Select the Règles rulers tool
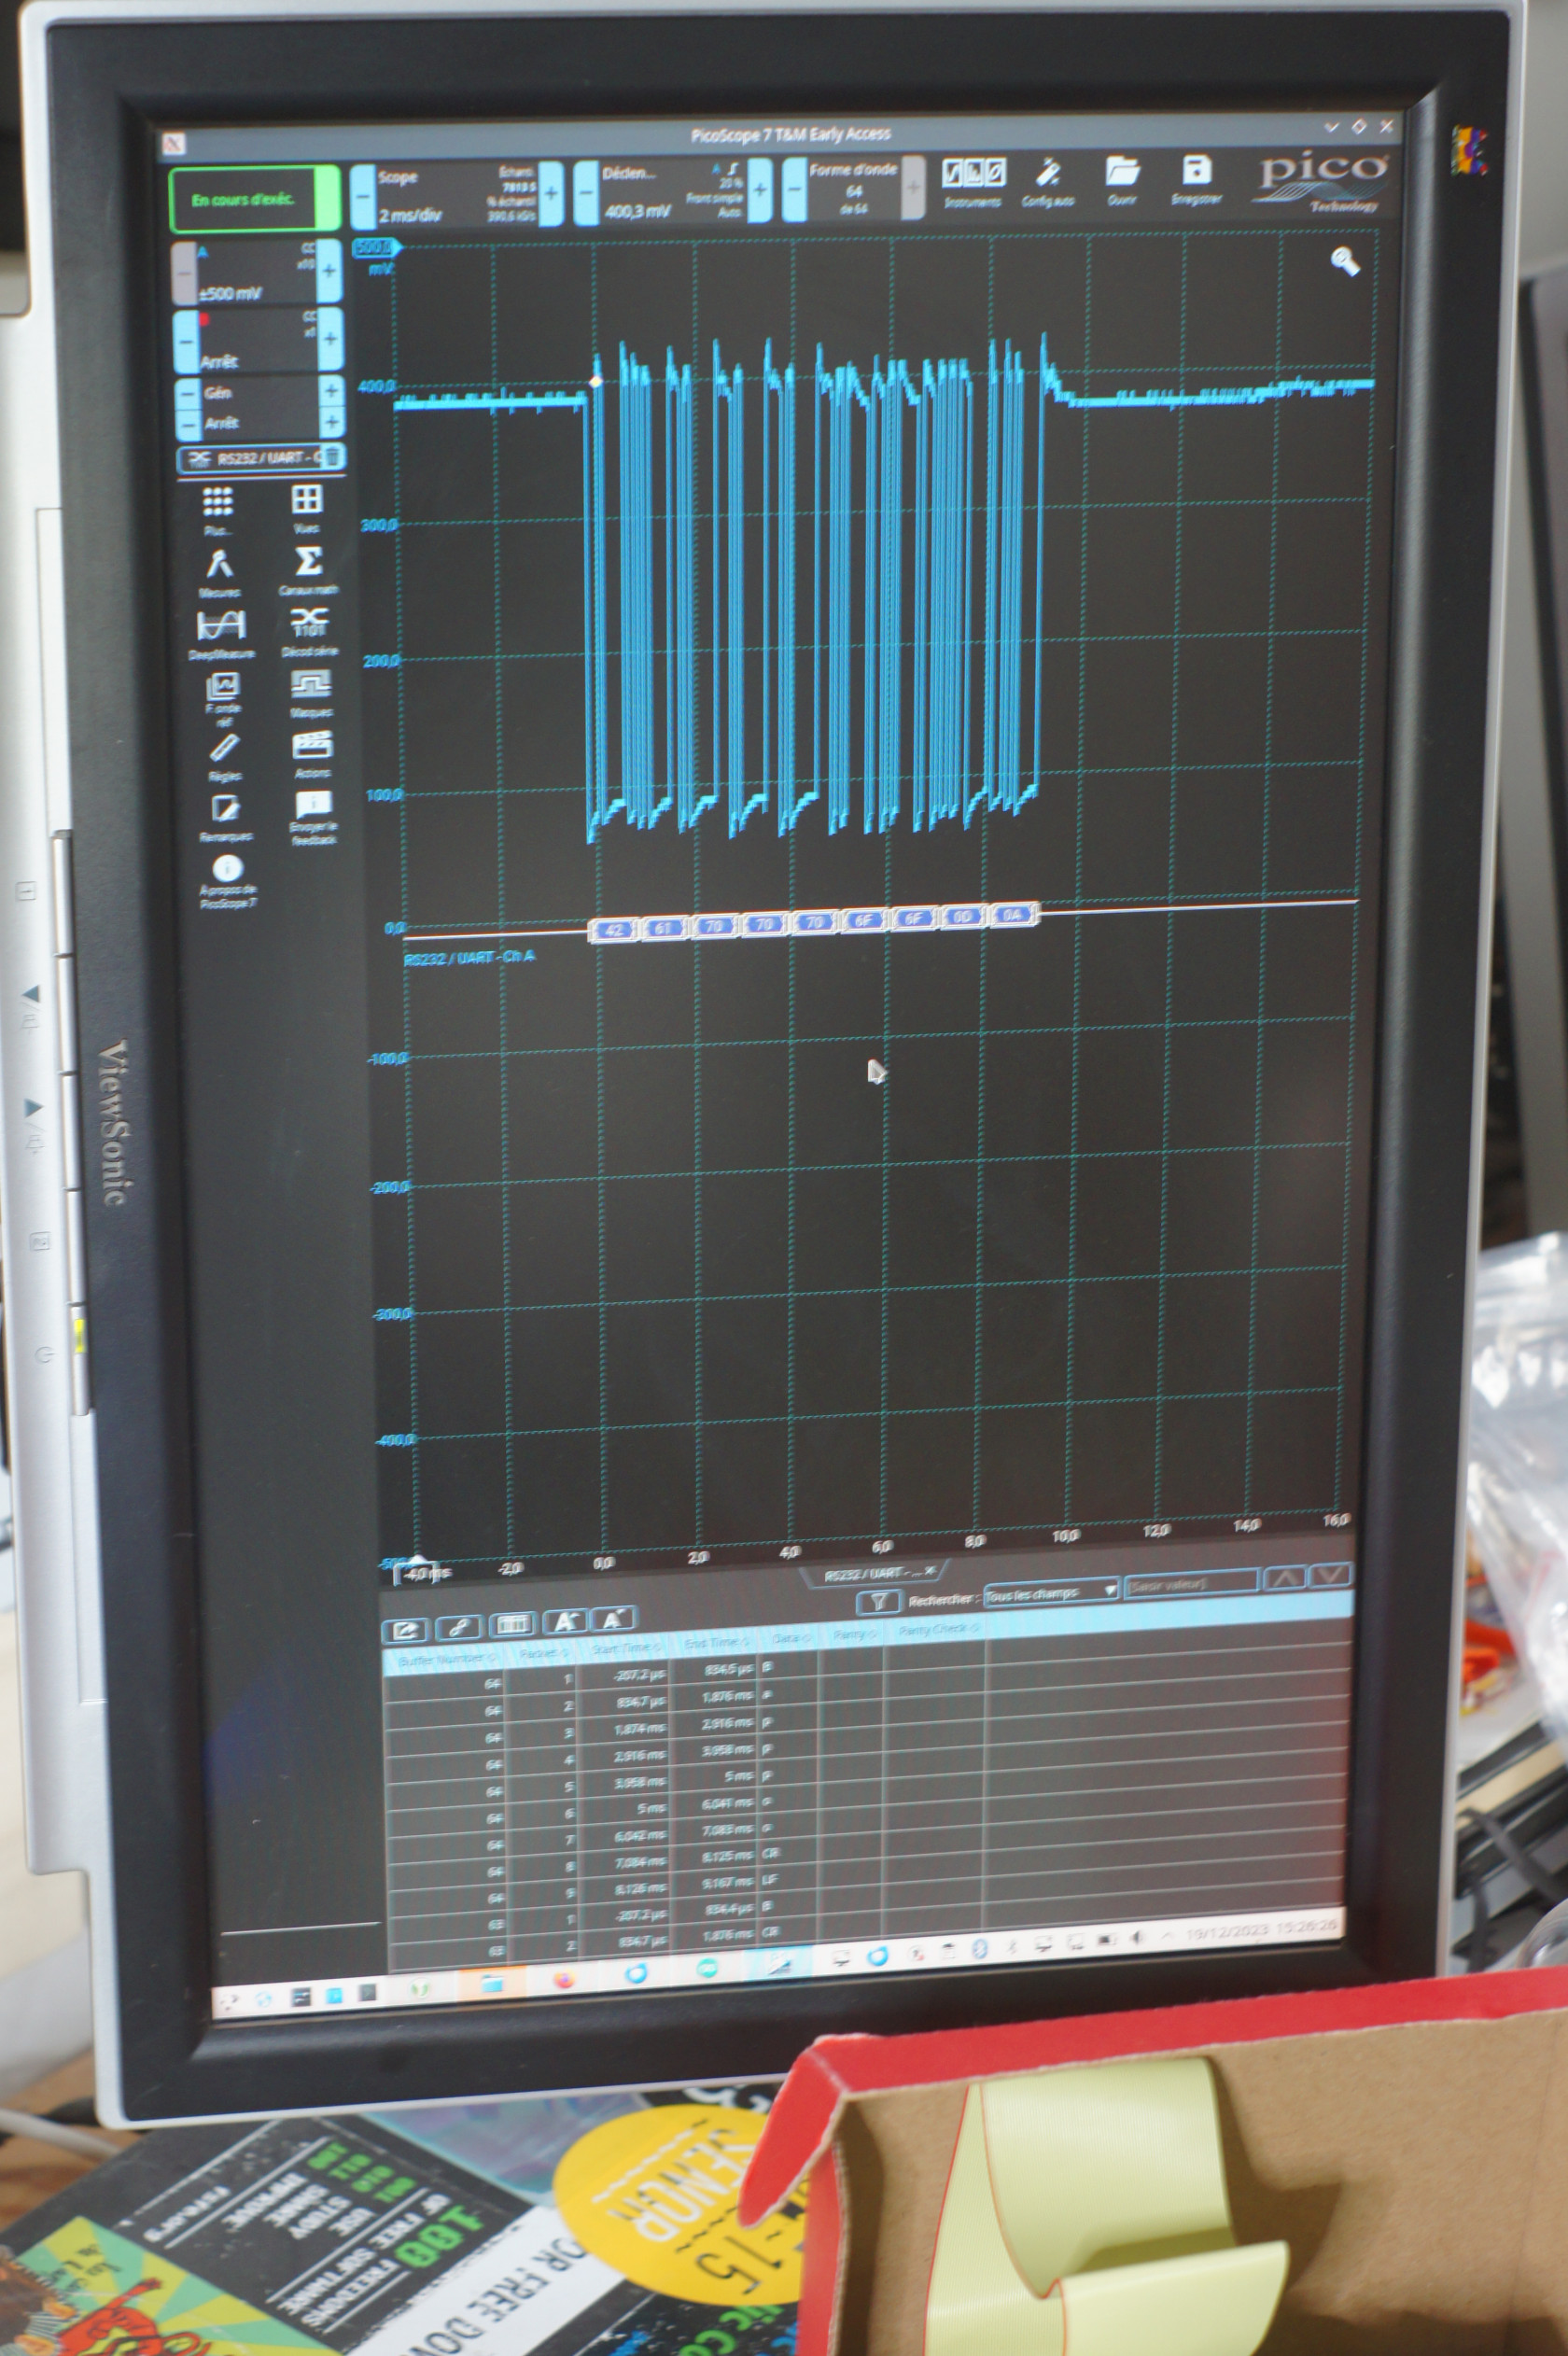This screenshot has width=1568, height=2356. pos(225,757)
